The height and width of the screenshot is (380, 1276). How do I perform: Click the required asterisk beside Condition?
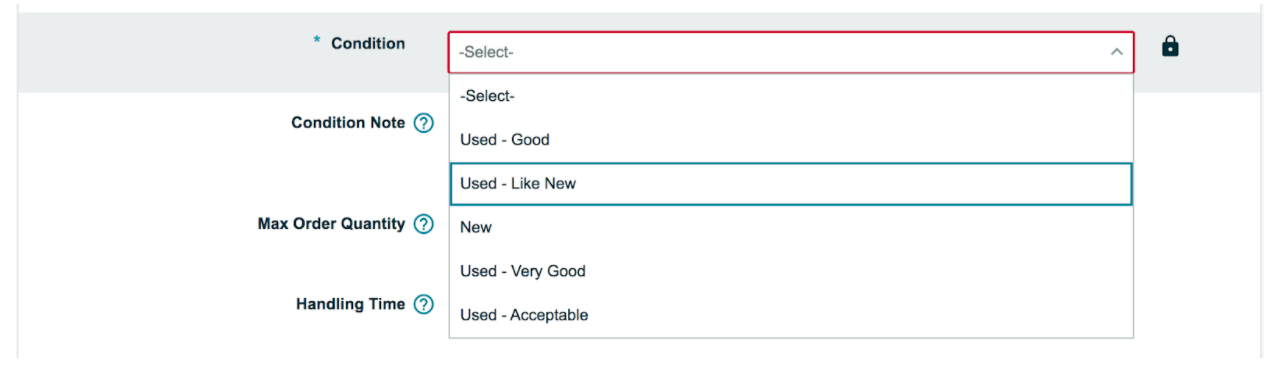point(317,42)
